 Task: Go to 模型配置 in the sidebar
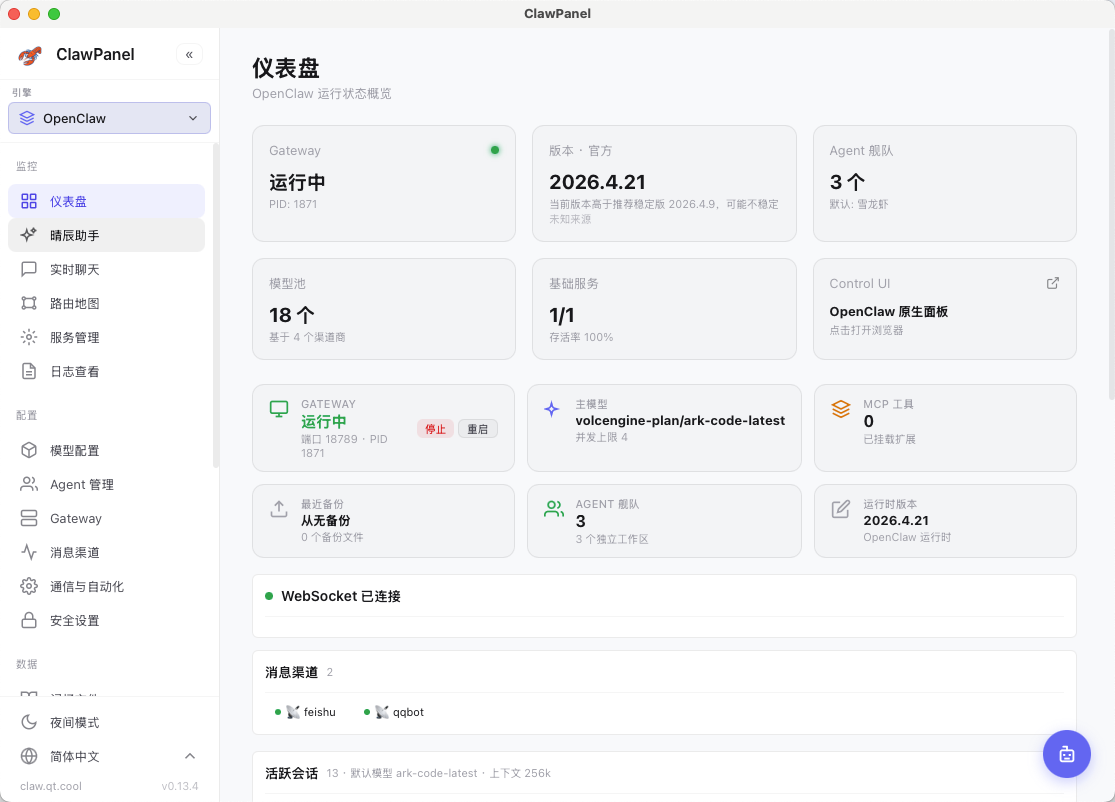(x=74, y=450)
